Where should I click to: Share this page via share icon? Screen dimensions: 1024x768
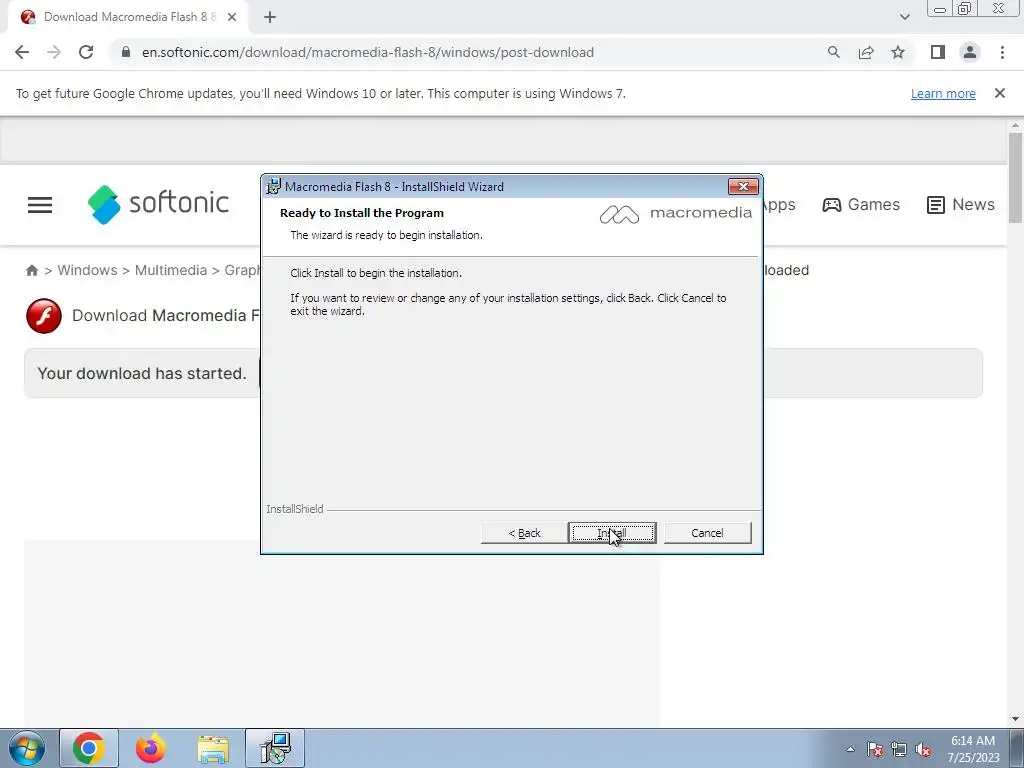coord(866,52)
